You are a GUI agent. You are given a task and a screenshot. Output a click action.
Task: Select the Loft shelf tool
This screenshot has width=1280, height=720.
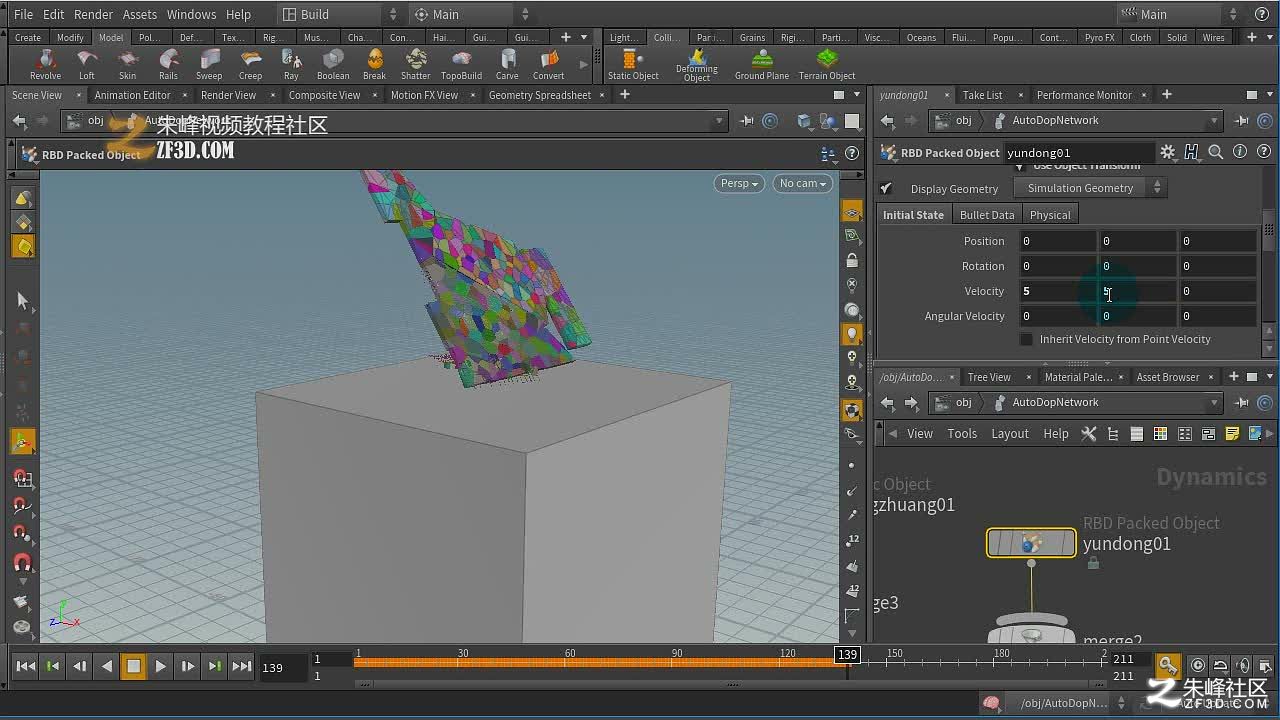pyautogui.click(x=87, y=64)
